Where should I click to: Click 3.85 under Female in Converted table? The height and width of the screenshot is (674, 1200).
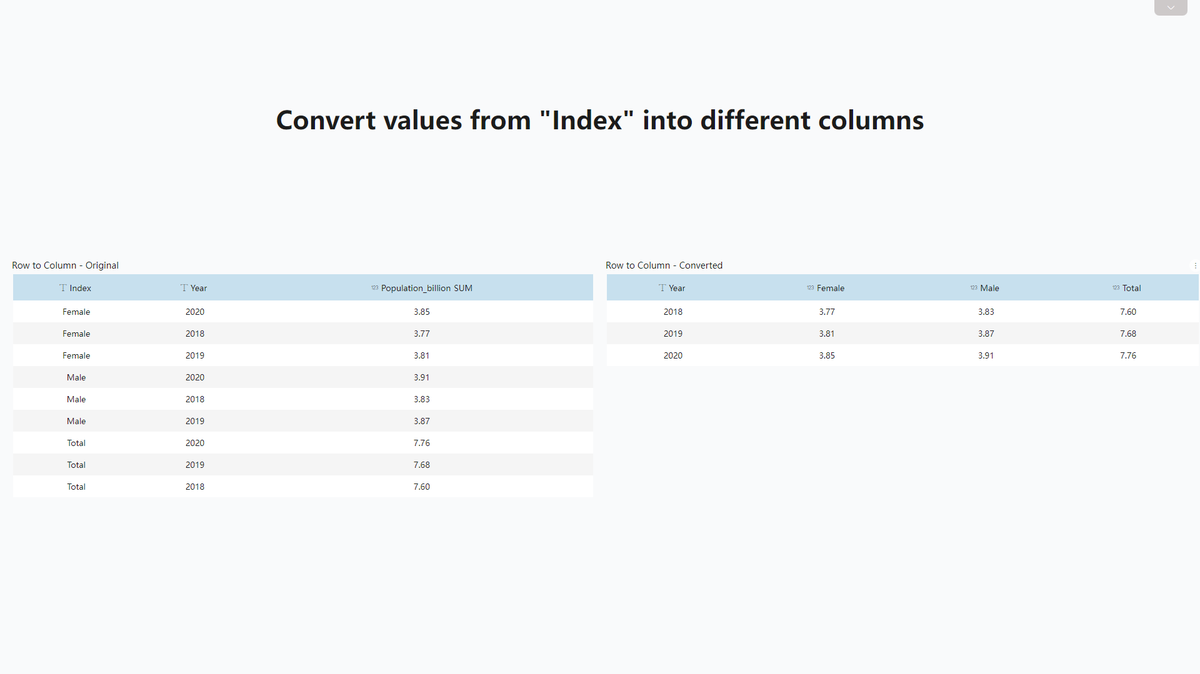pyautogui.click(x=827, y=356)
